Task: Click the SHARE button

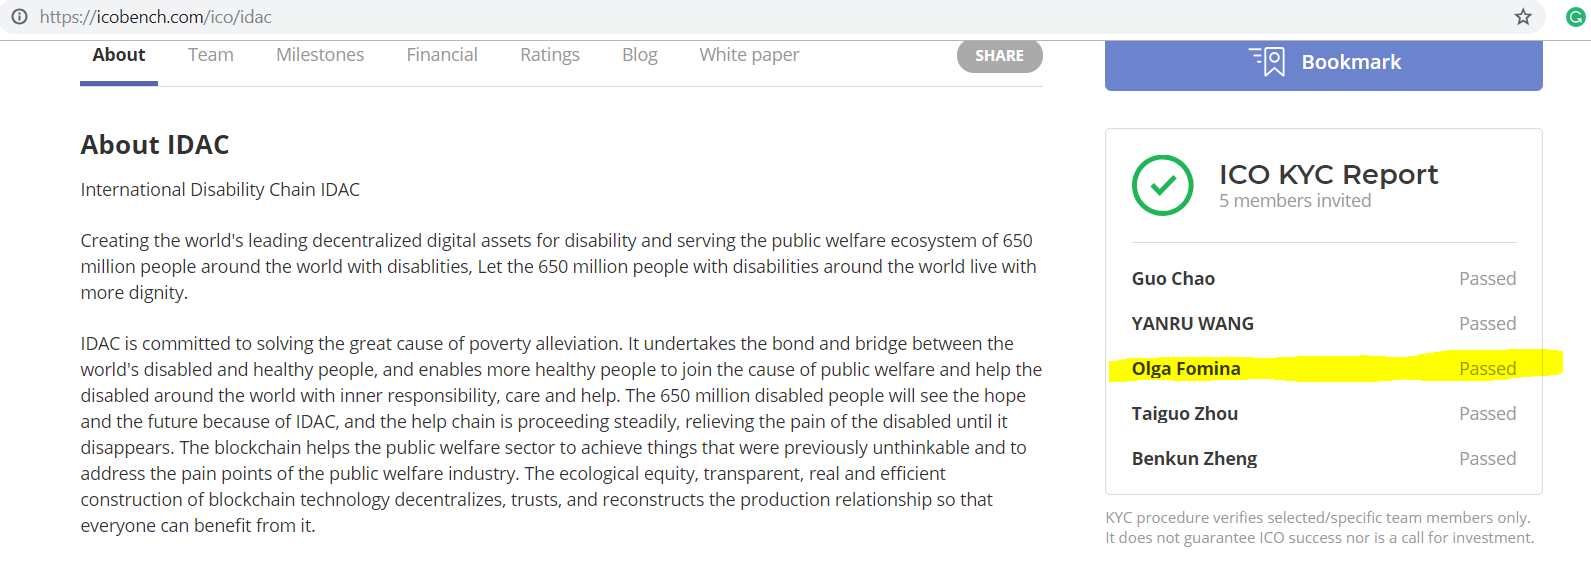Action: tap(999, 56)
